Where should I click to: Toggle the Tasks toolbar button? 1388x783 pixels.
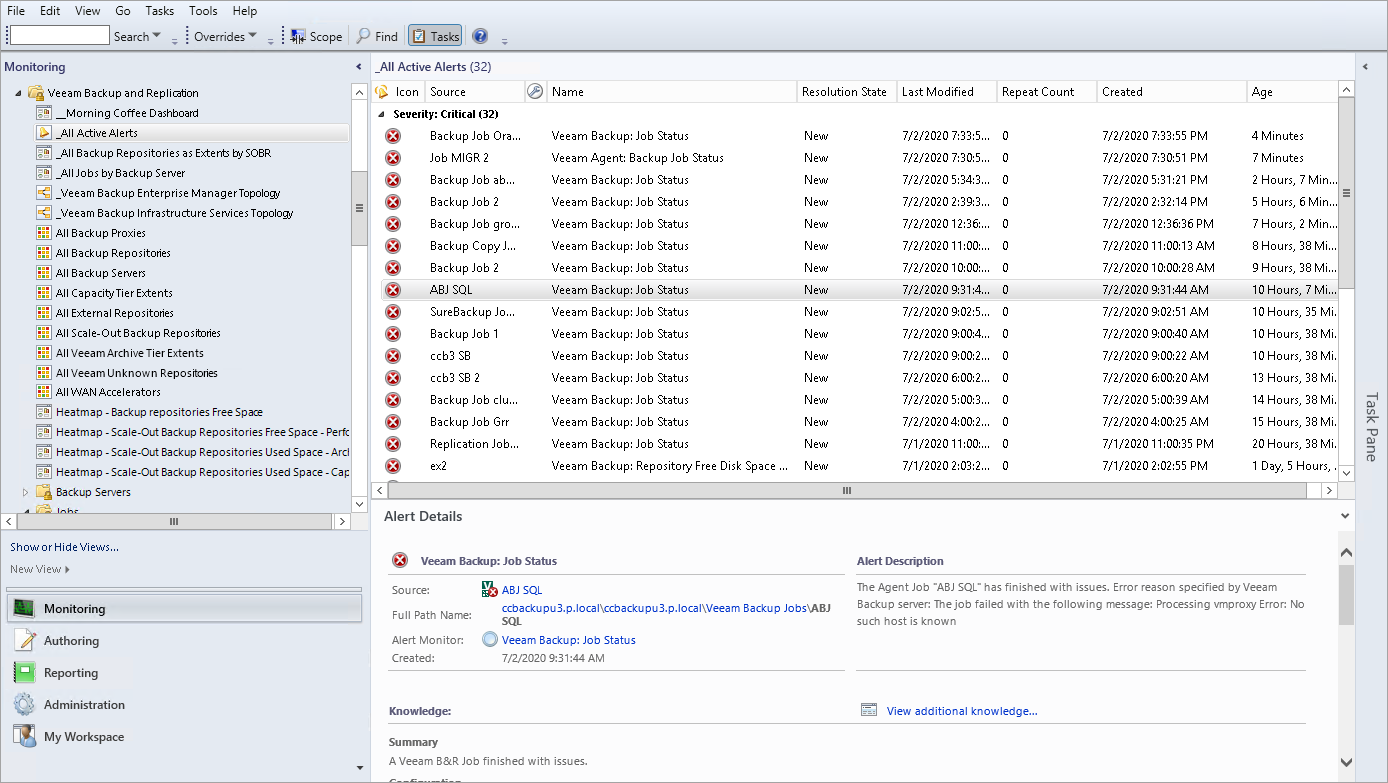tap(435, 37)
